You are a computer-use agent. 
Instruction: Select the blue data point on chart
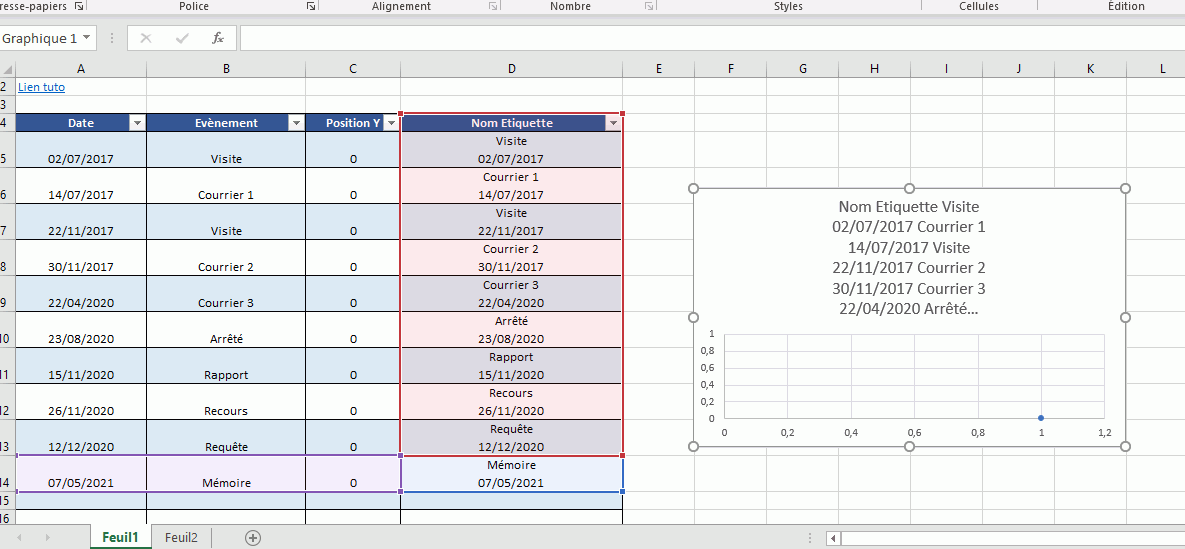[1041, 418]
